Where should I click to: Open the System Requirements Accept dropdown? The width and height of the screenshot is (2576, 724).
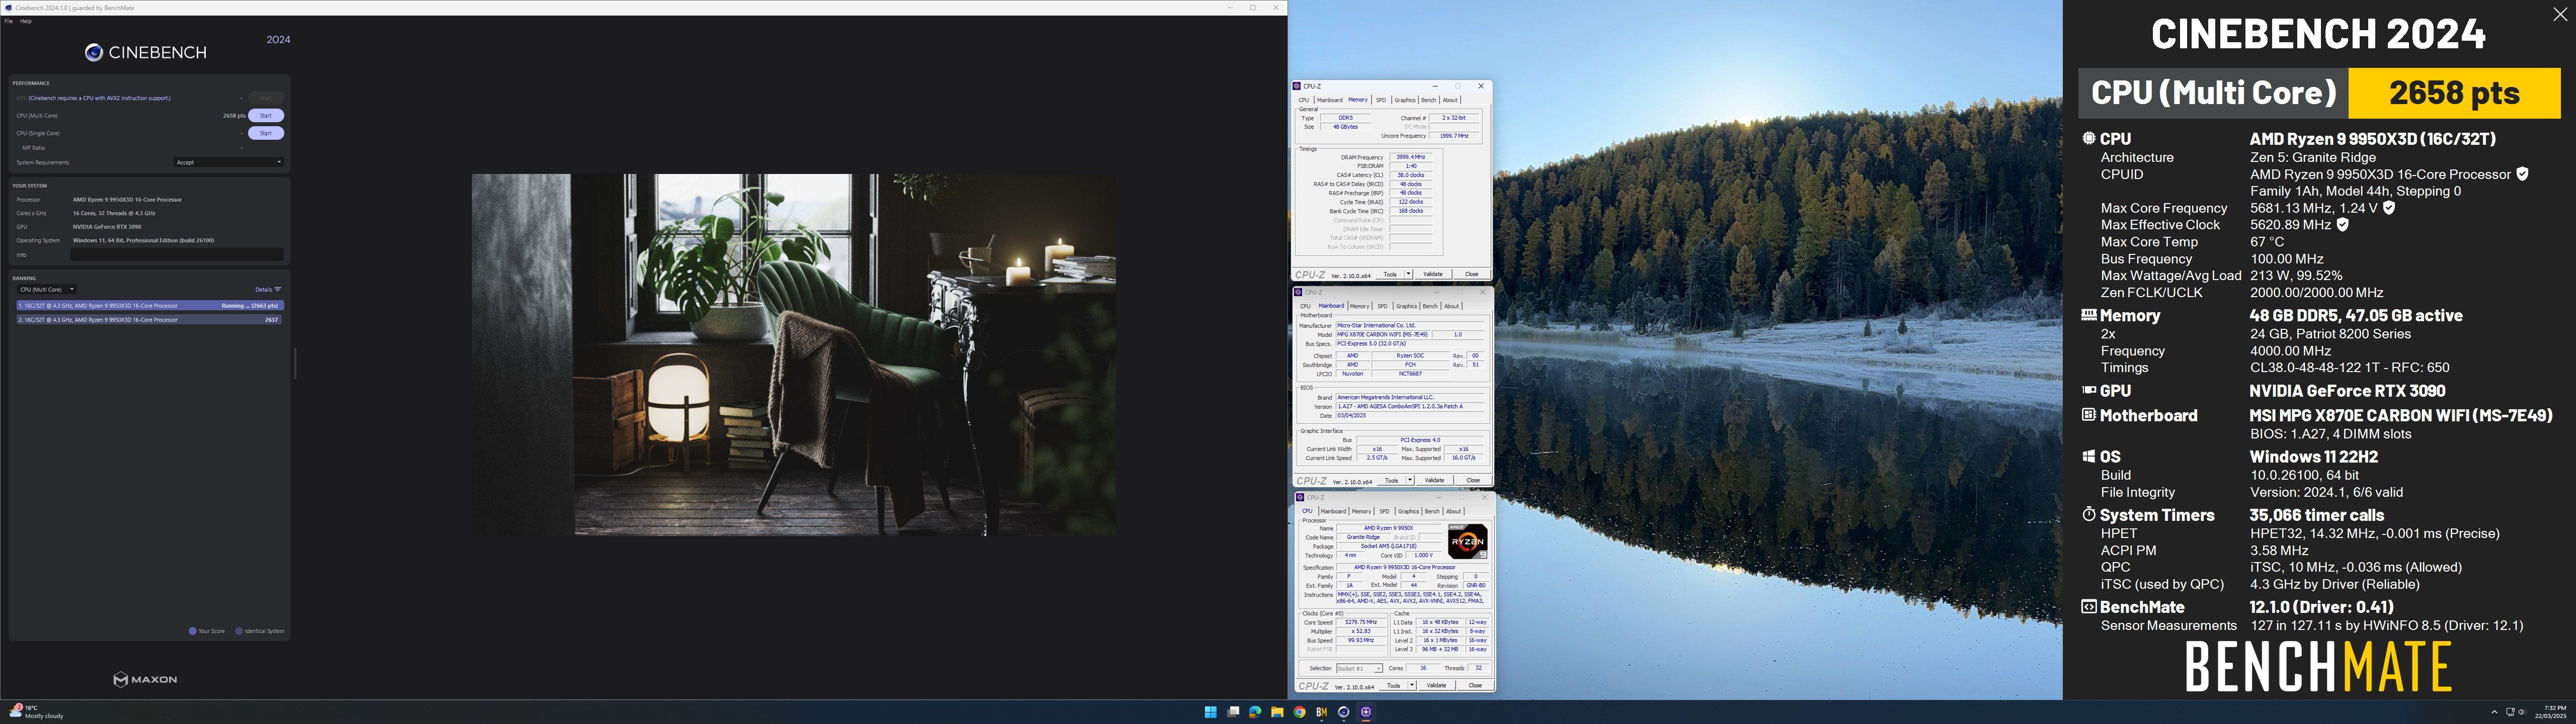pos(229,162)
